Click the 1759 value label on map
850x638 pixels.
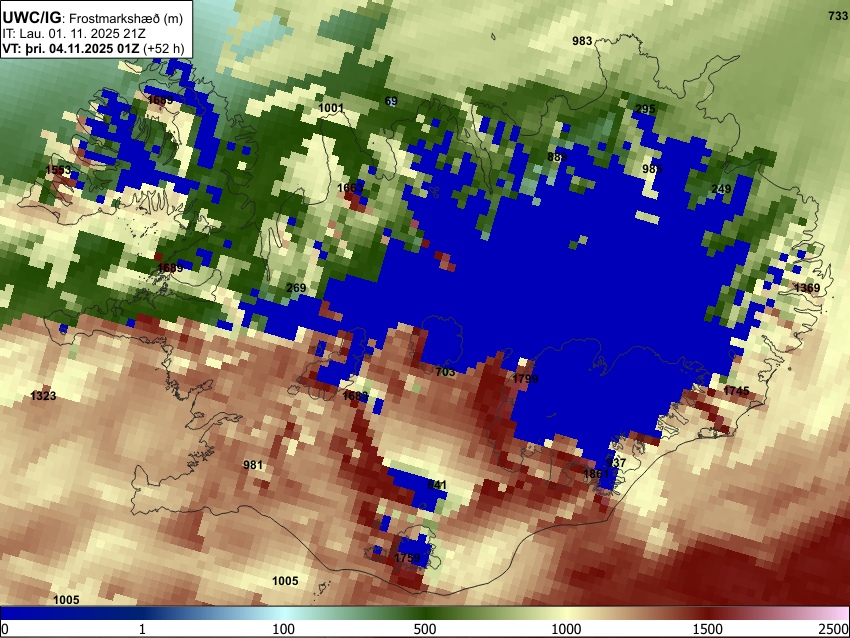coord(407,558)
